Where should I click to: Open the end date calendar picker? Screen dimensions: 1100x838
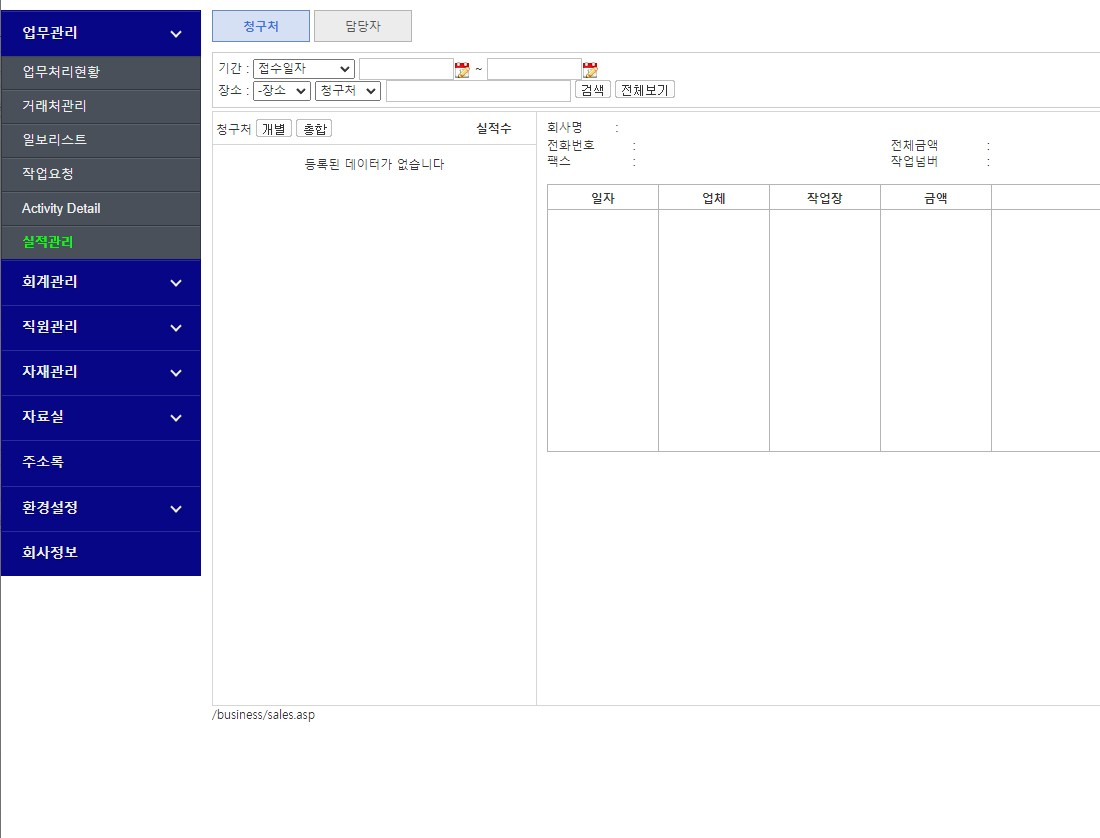click(x=590, y=69)
